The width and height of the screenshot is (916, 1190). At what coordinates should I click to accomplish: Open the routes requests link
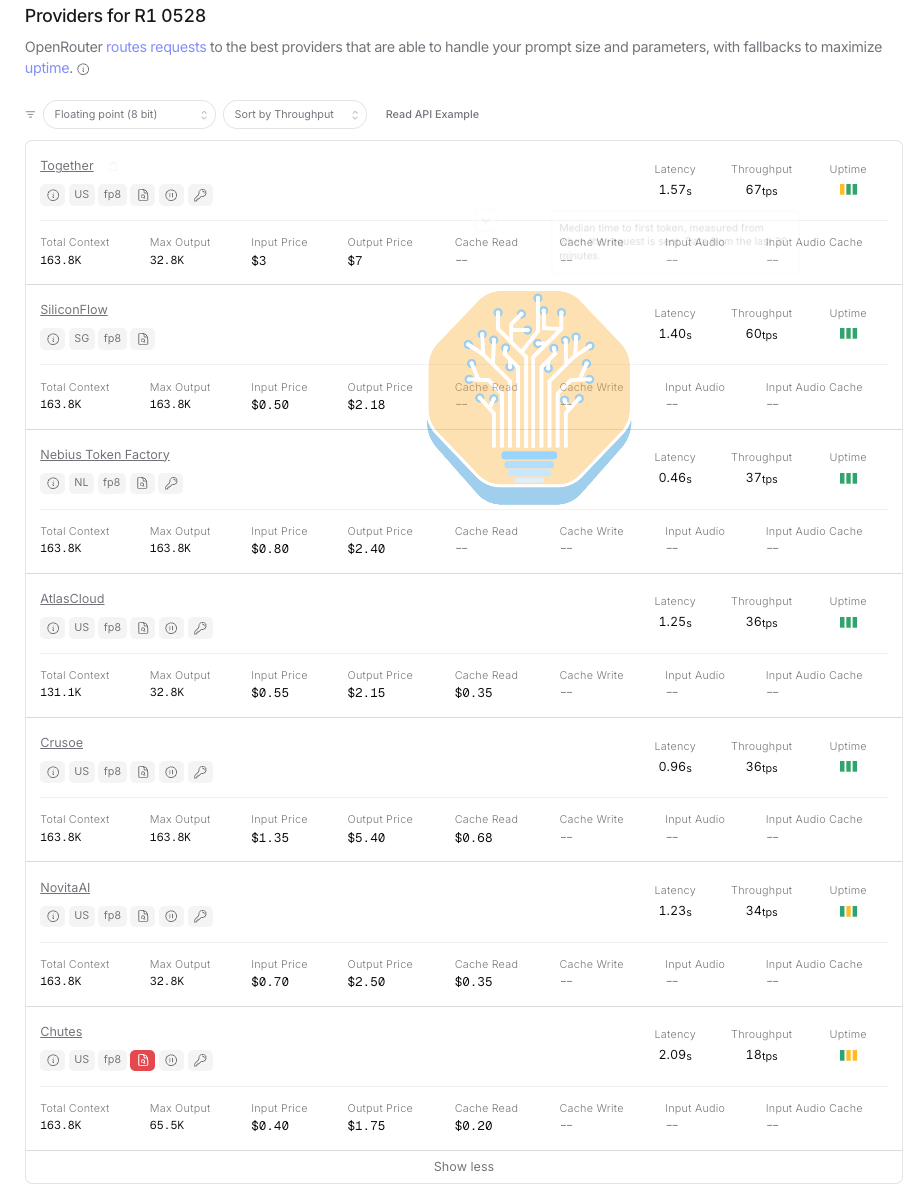[156, 47]
